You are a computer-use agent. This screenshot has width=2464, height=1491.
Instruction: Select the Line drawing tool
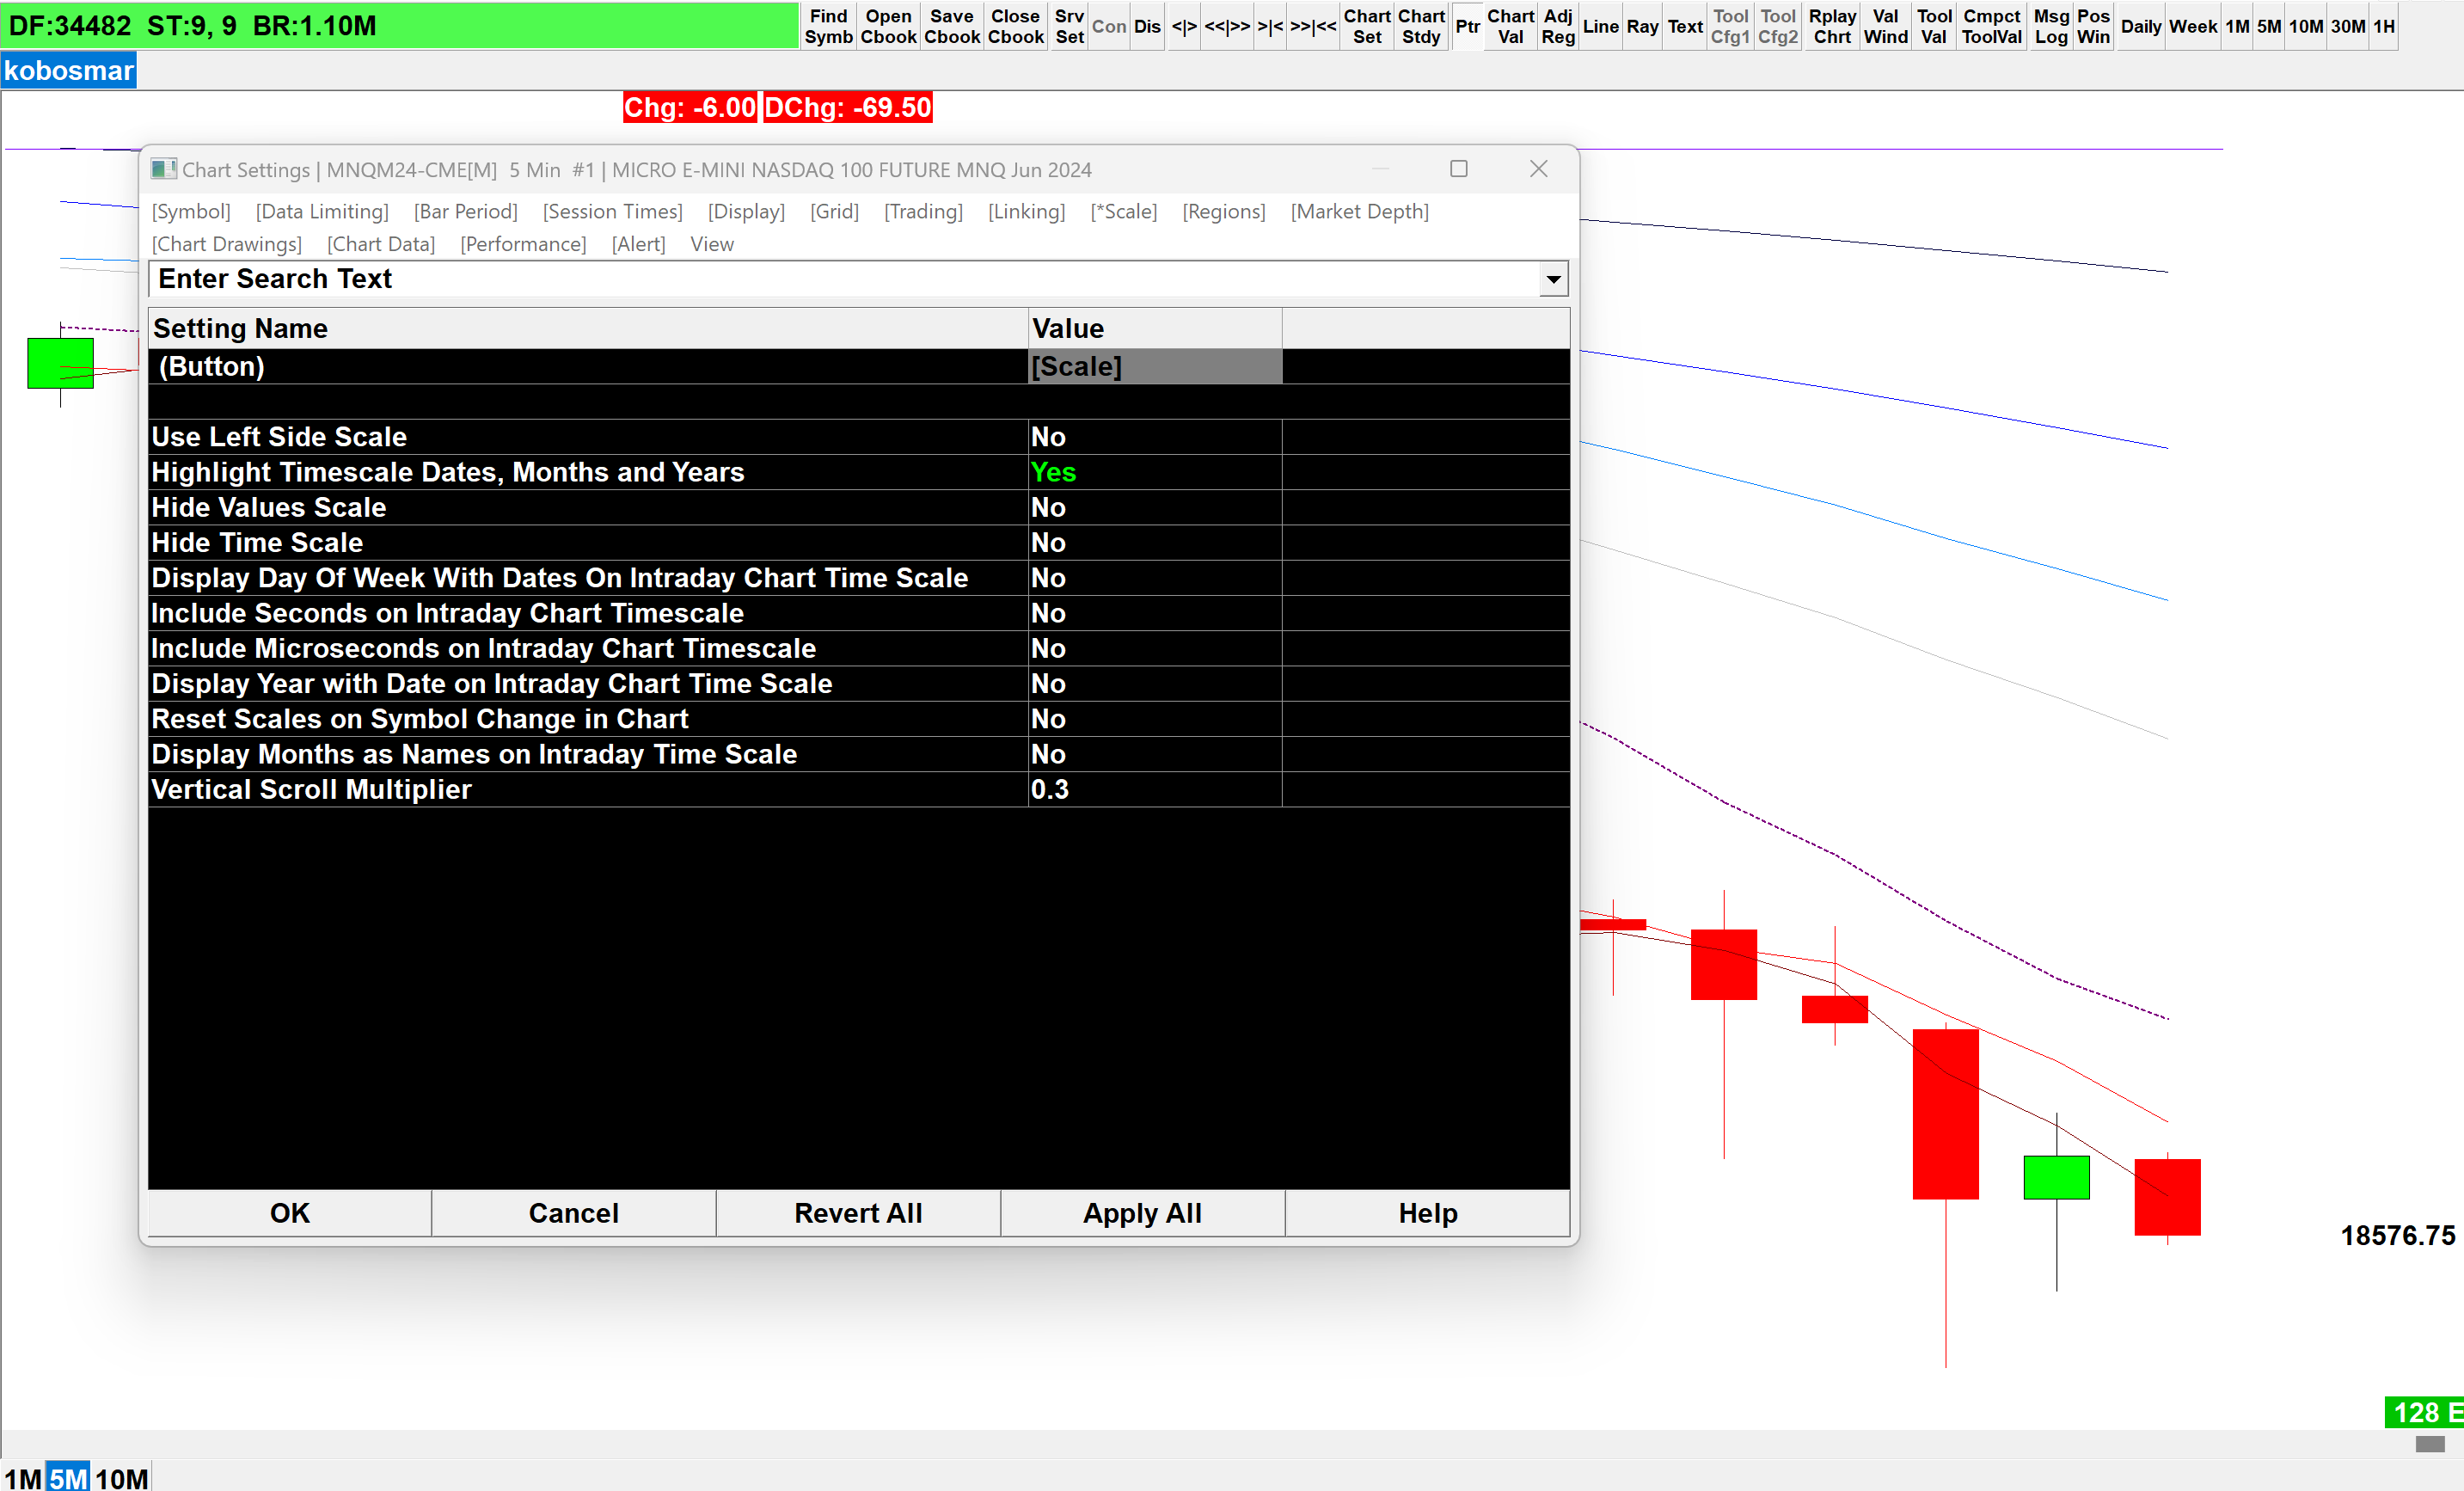(1600, 26)
